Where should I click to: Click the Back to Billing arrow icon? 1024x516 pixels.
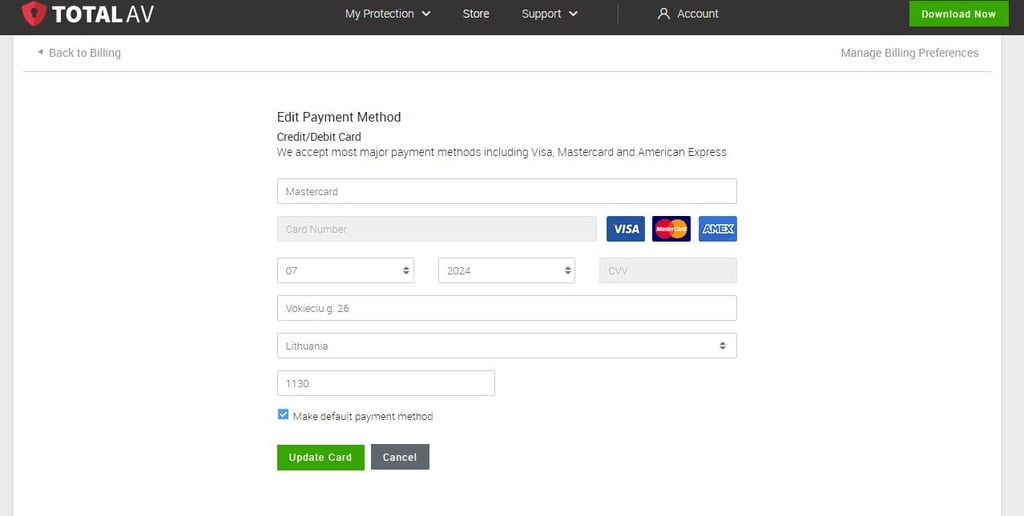[40, 52]
